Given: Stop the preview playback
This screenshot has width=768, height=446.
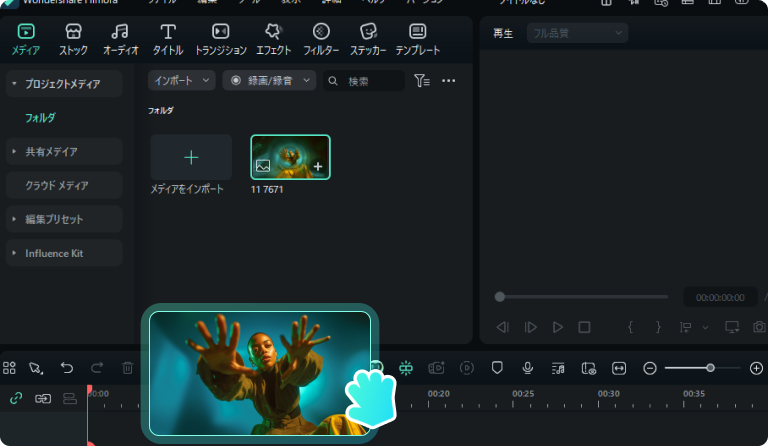Looking at the screenshot, I should pyautogui.click(x=584, y=327).
